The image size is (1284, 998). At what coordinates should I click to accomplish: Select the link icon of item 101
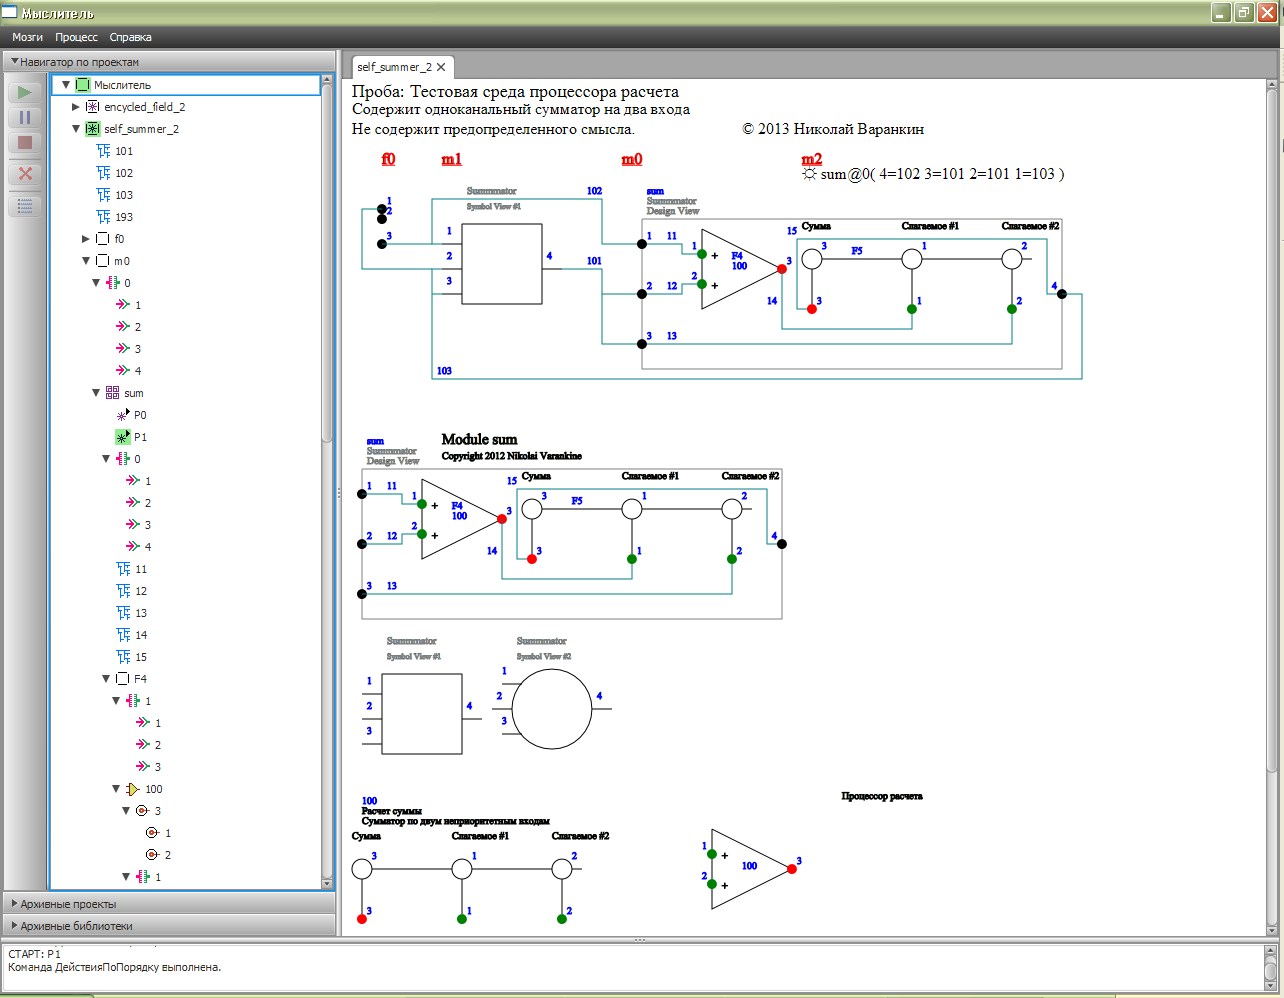tap(103, 151)
